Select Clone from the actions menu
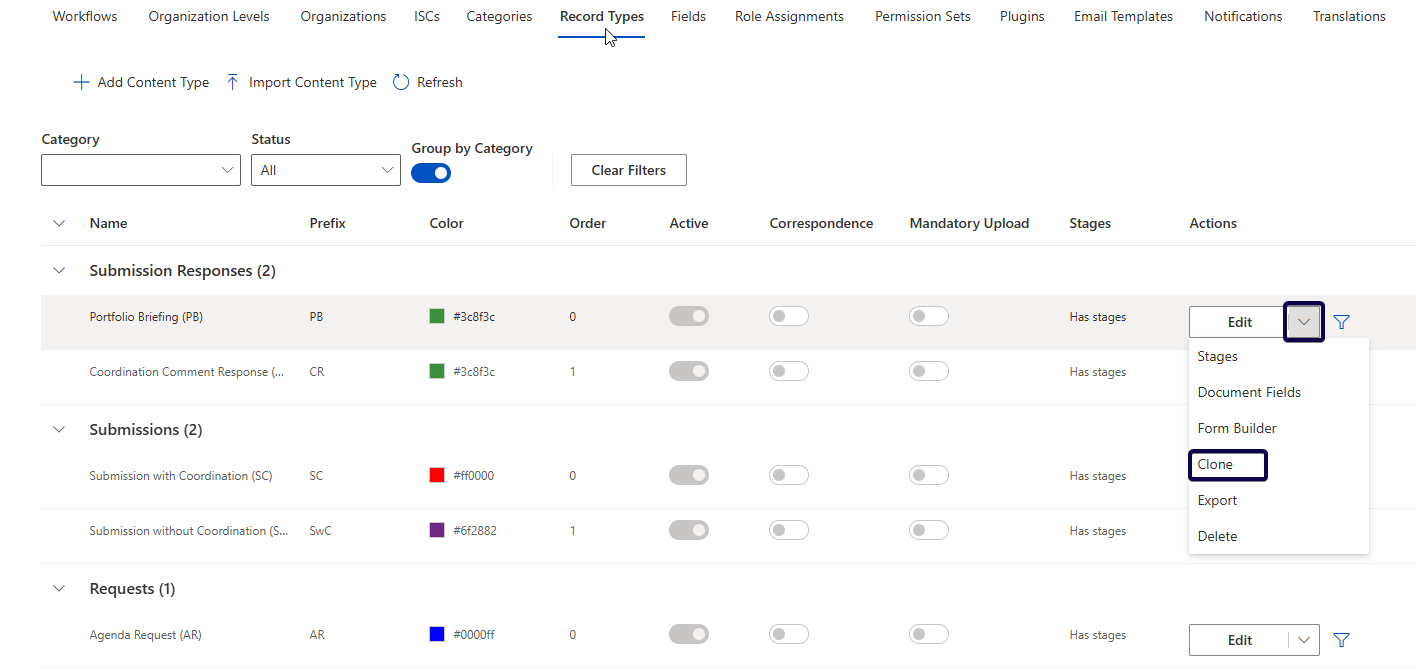 click(1216, 465)
